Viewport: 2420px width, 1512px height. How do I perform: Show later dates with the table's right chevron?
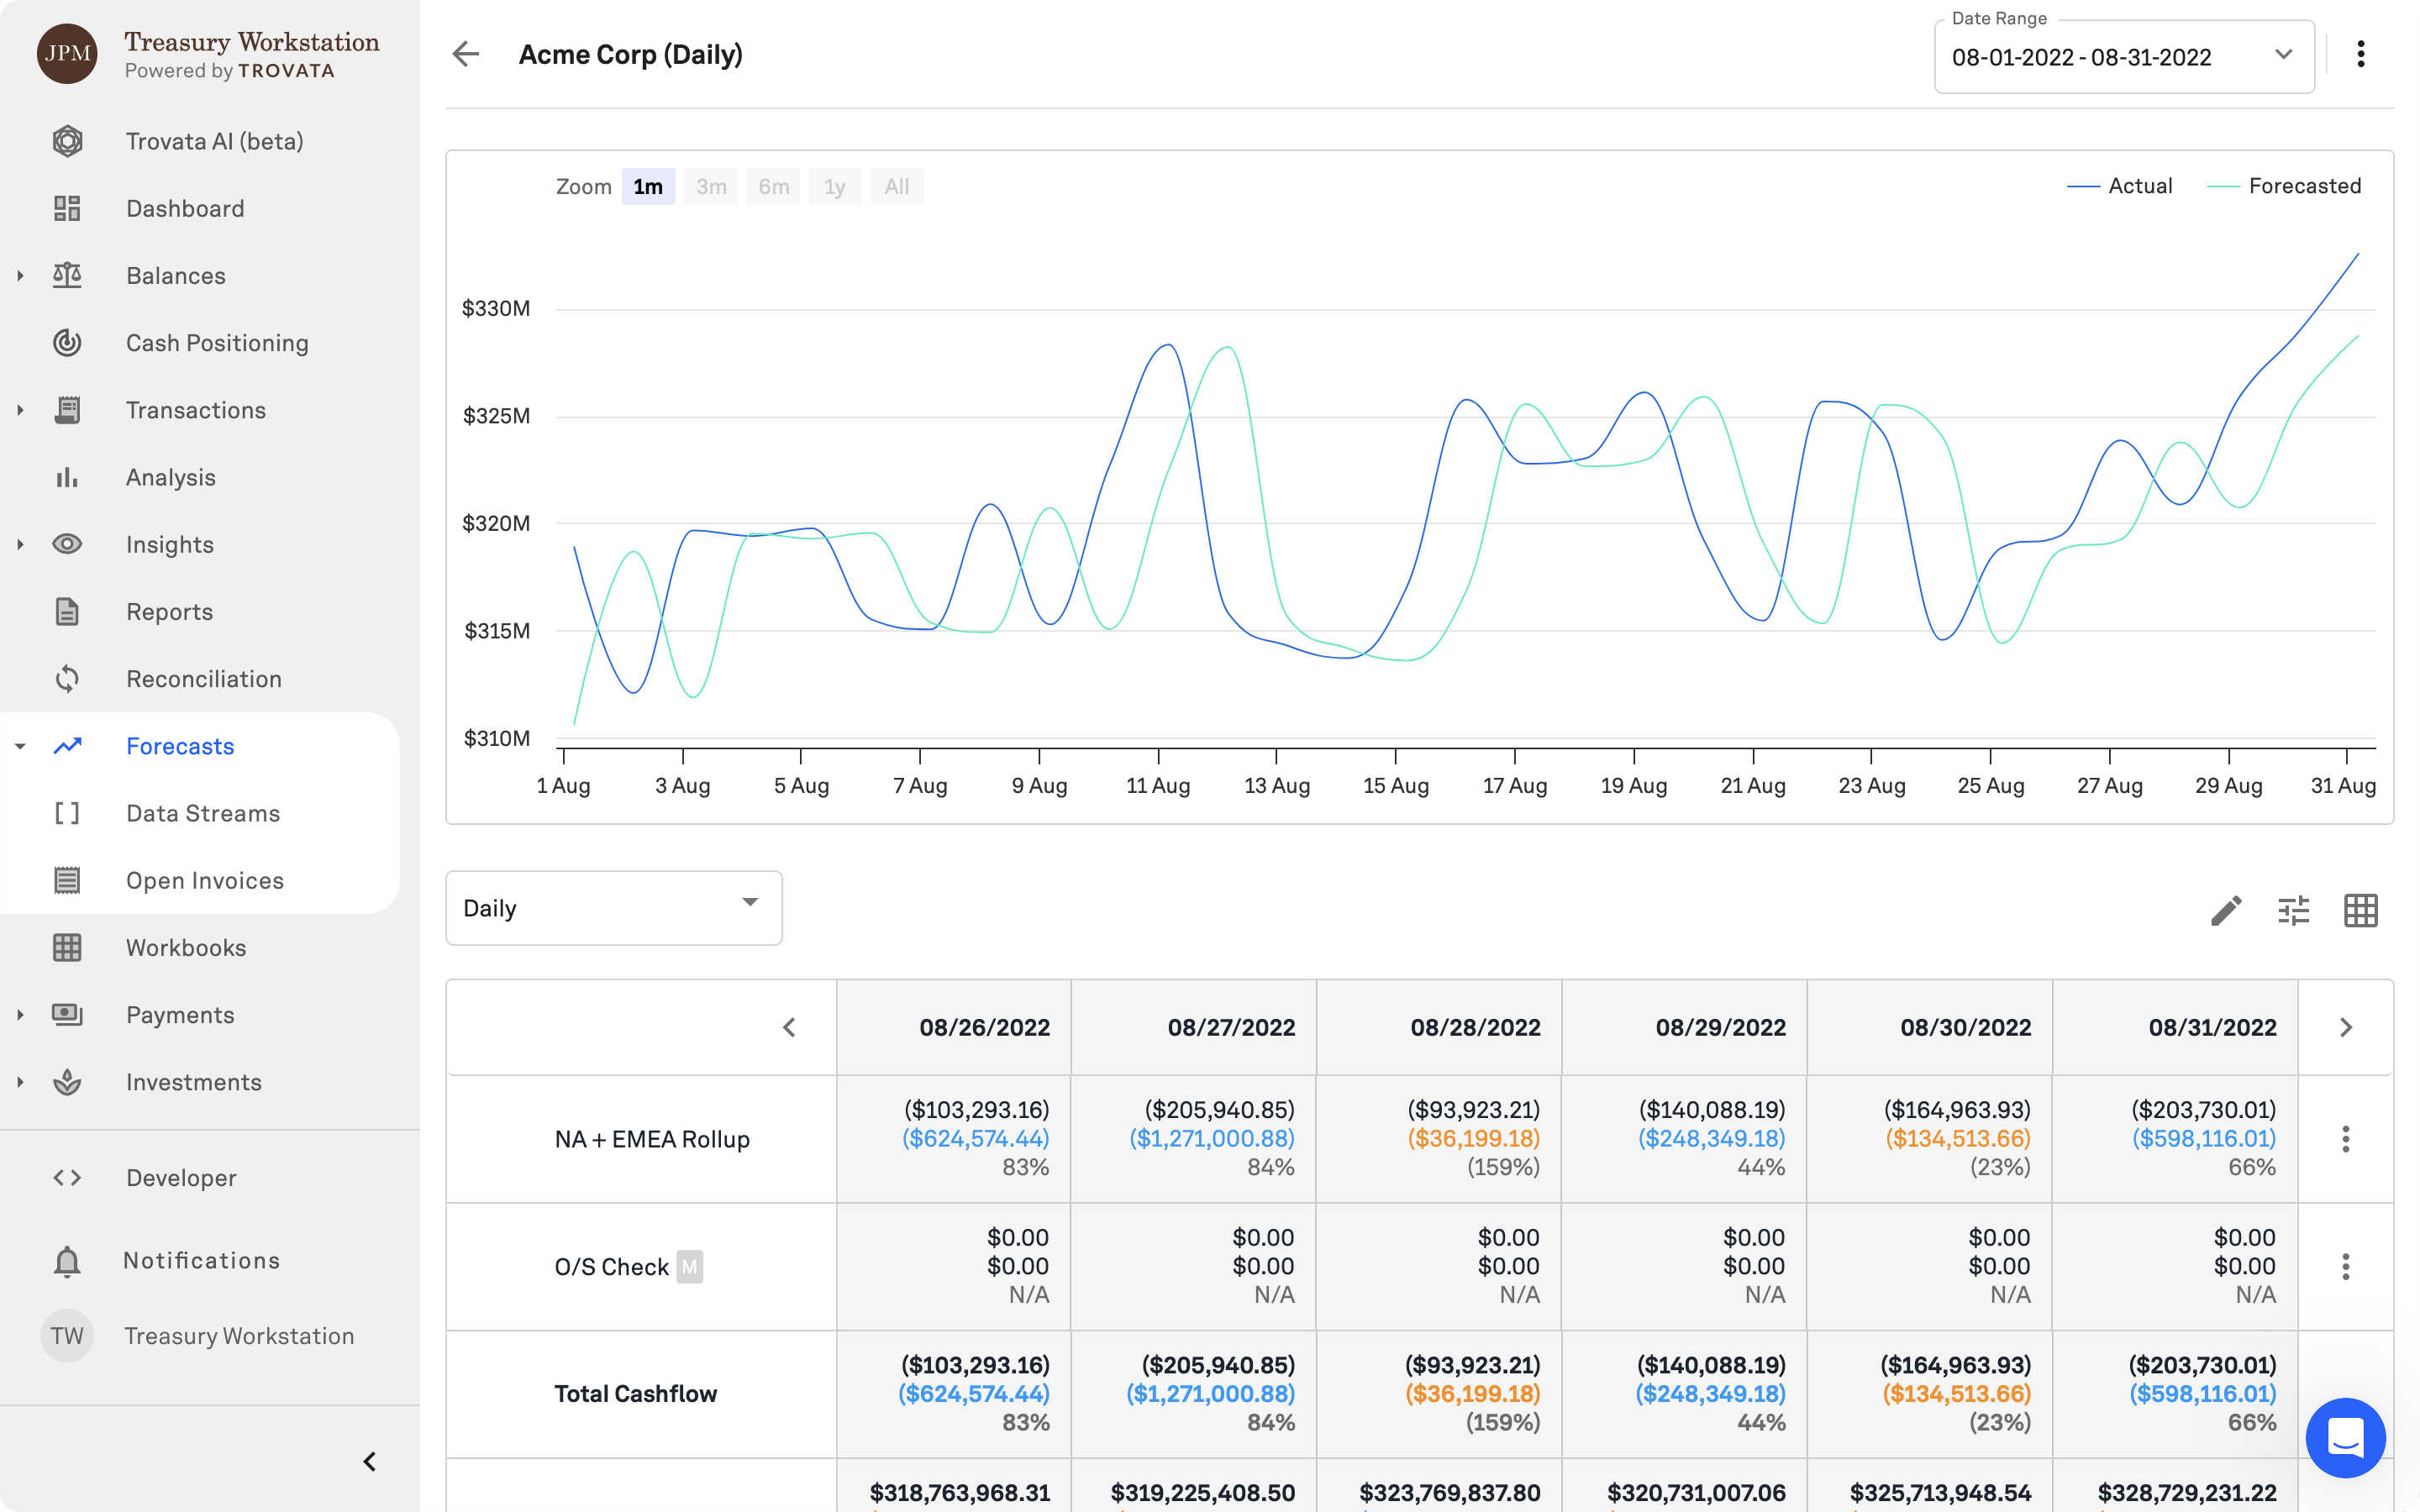tap(2345, 1028)
